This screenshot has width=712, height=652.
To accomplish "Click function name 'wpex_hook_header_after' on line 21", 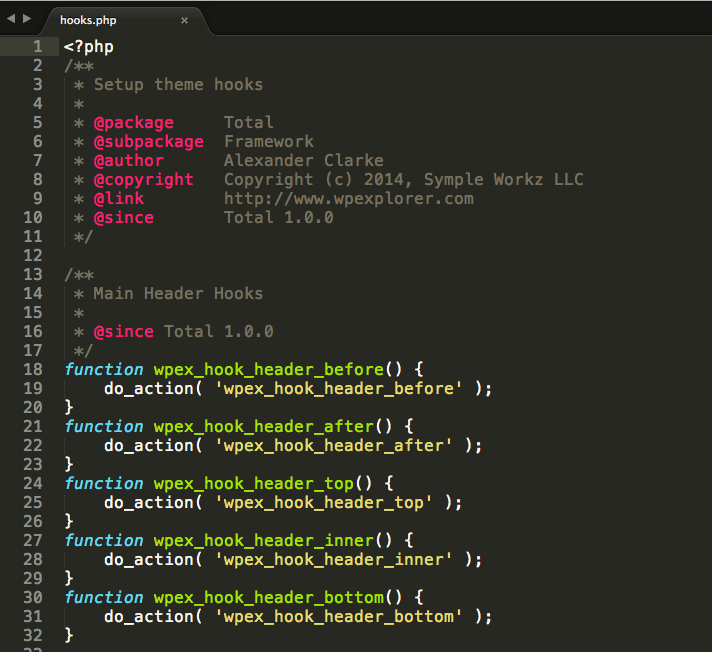I will click(x=264, y=427).
